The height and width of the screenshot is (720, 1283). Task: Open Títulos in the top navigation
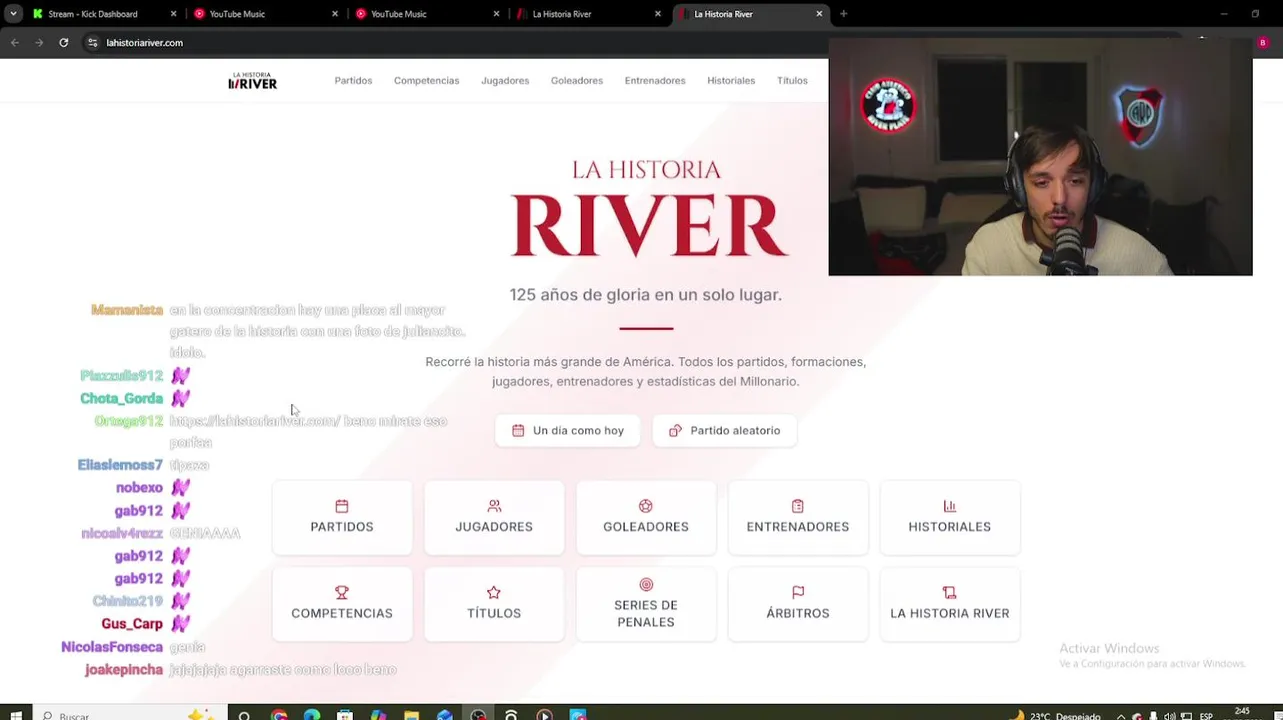click(792, 80)
